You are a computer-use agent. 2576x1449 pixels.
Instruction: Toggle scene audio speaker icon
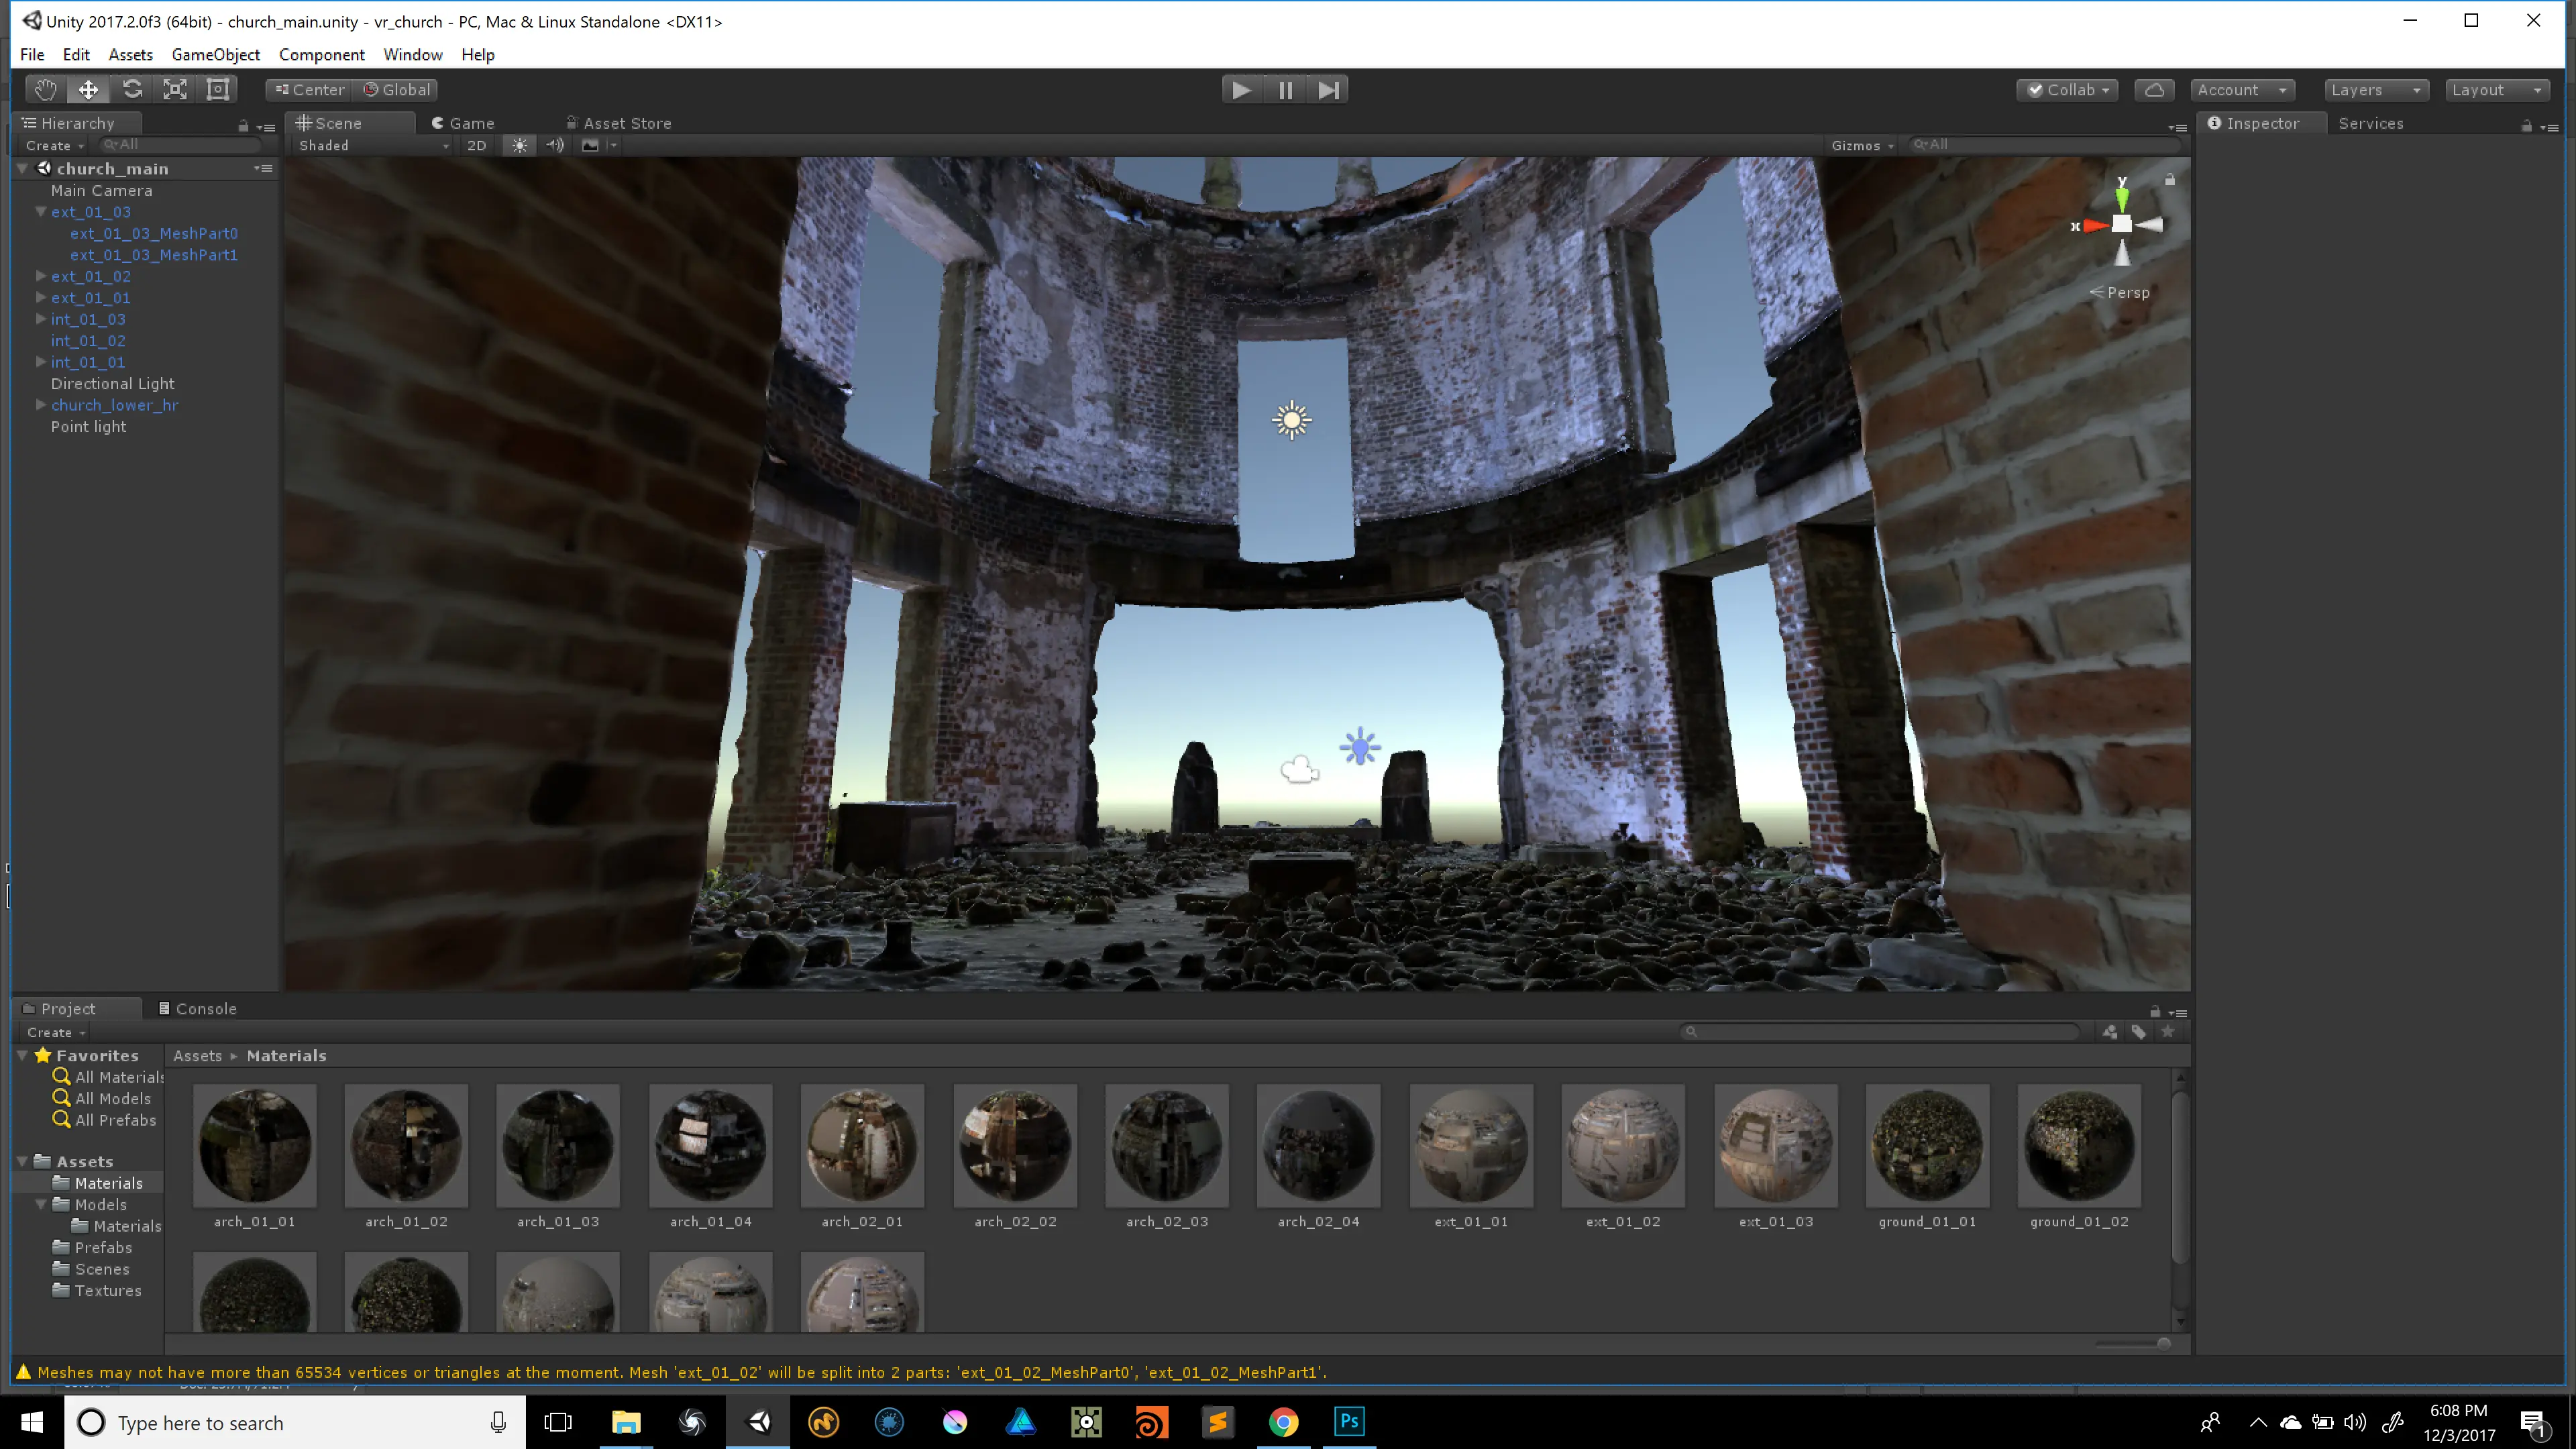555,146
